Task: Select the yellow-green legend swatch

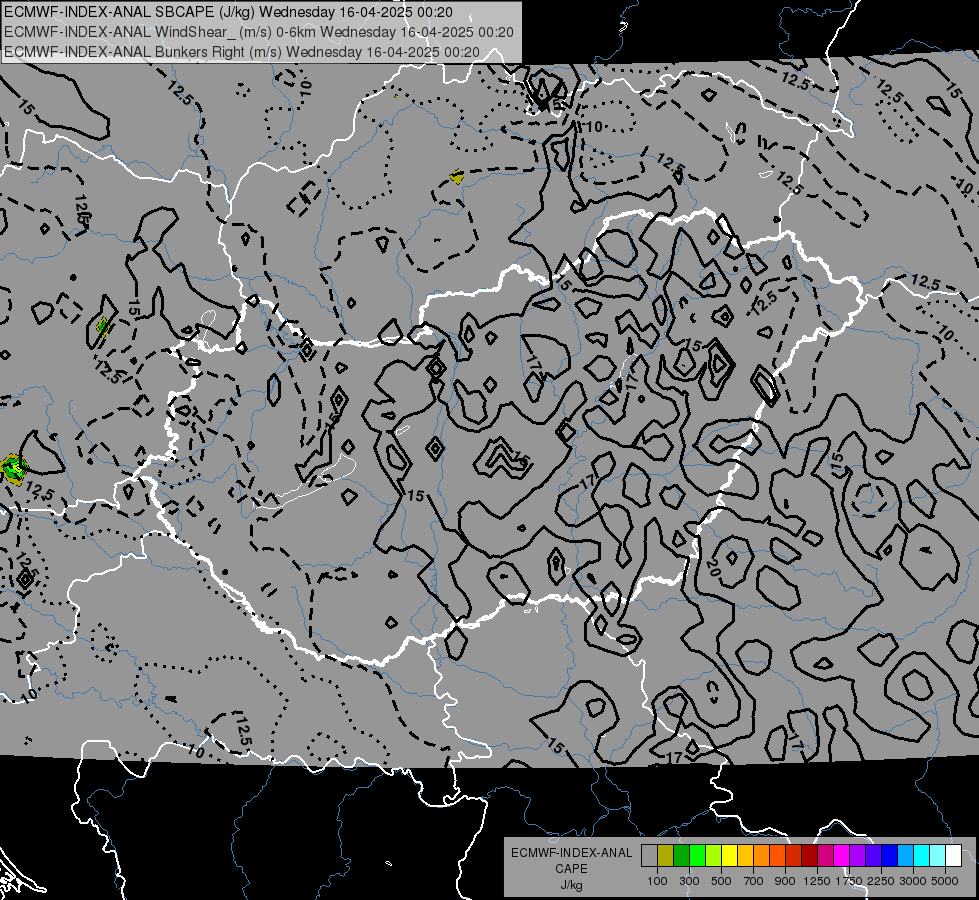Action: pos(714,856)
